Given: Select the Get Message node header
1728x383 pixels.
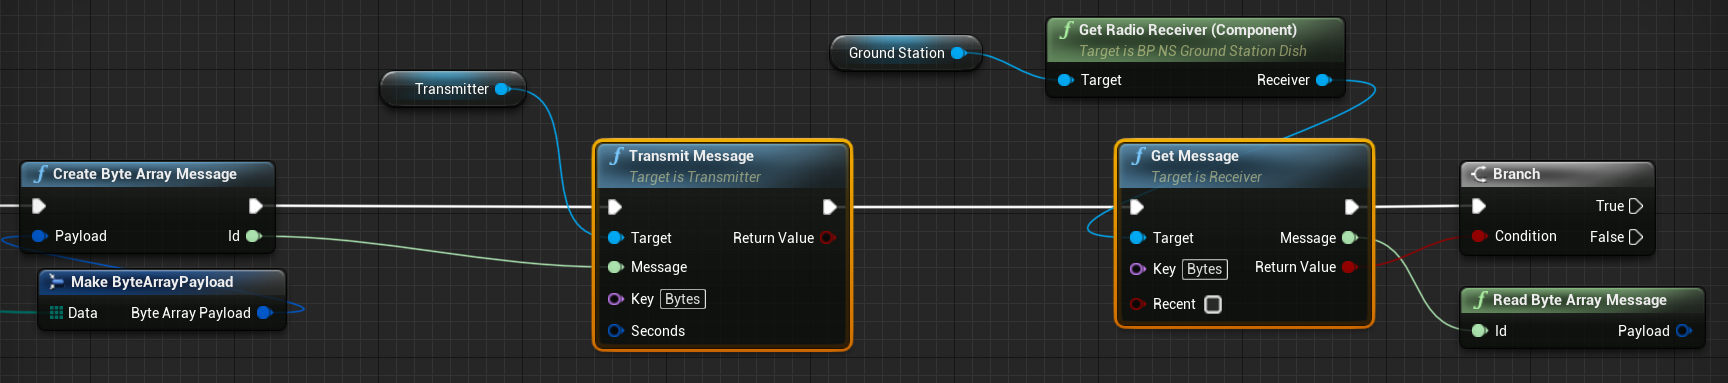Looking at the screenshot, I should point(1244,165).
